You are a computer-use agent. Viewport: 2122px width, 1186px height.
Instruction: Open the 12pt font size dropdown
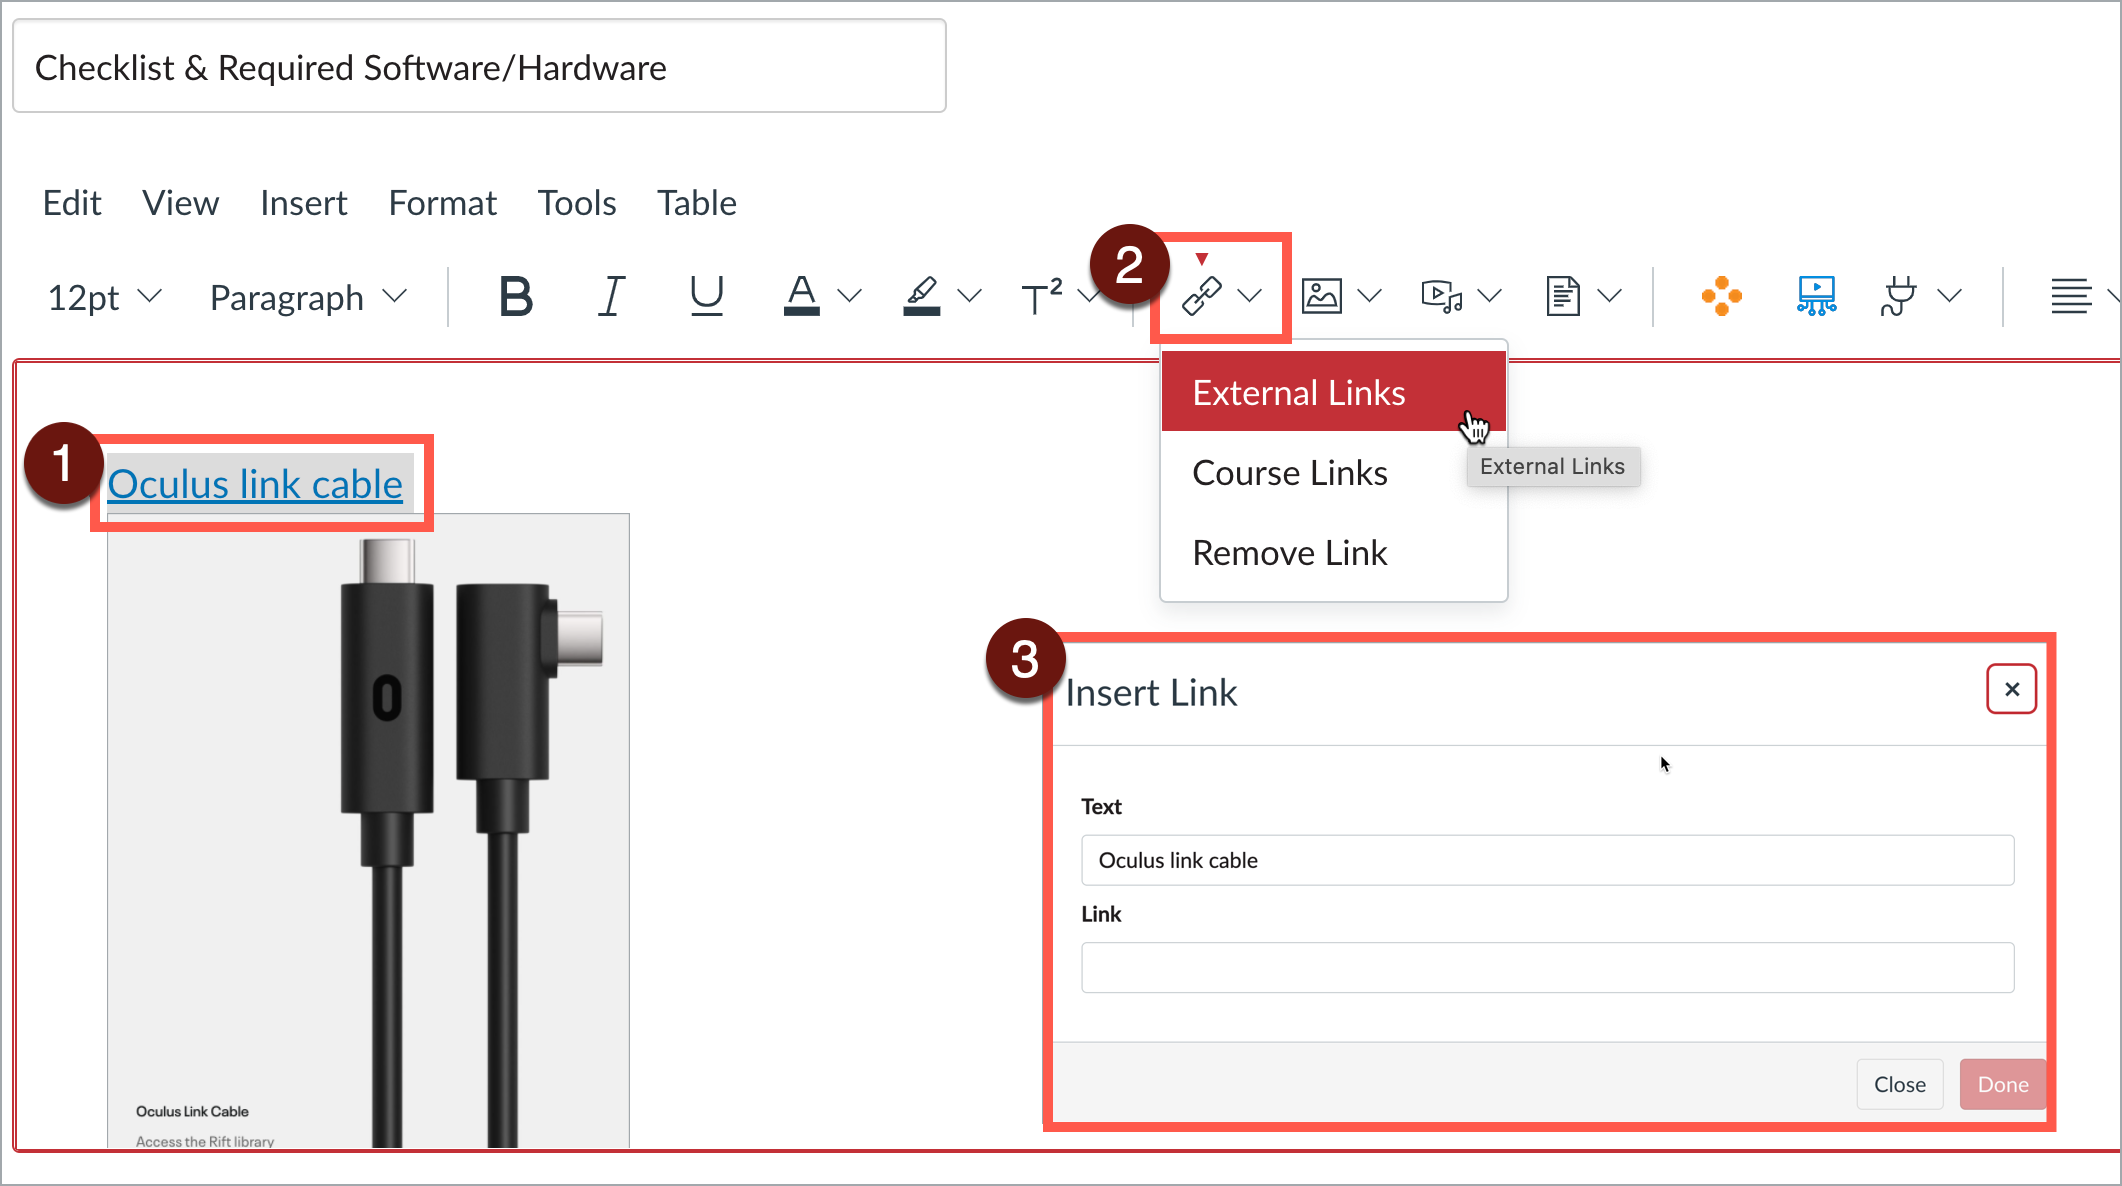(x=100, y=296)
